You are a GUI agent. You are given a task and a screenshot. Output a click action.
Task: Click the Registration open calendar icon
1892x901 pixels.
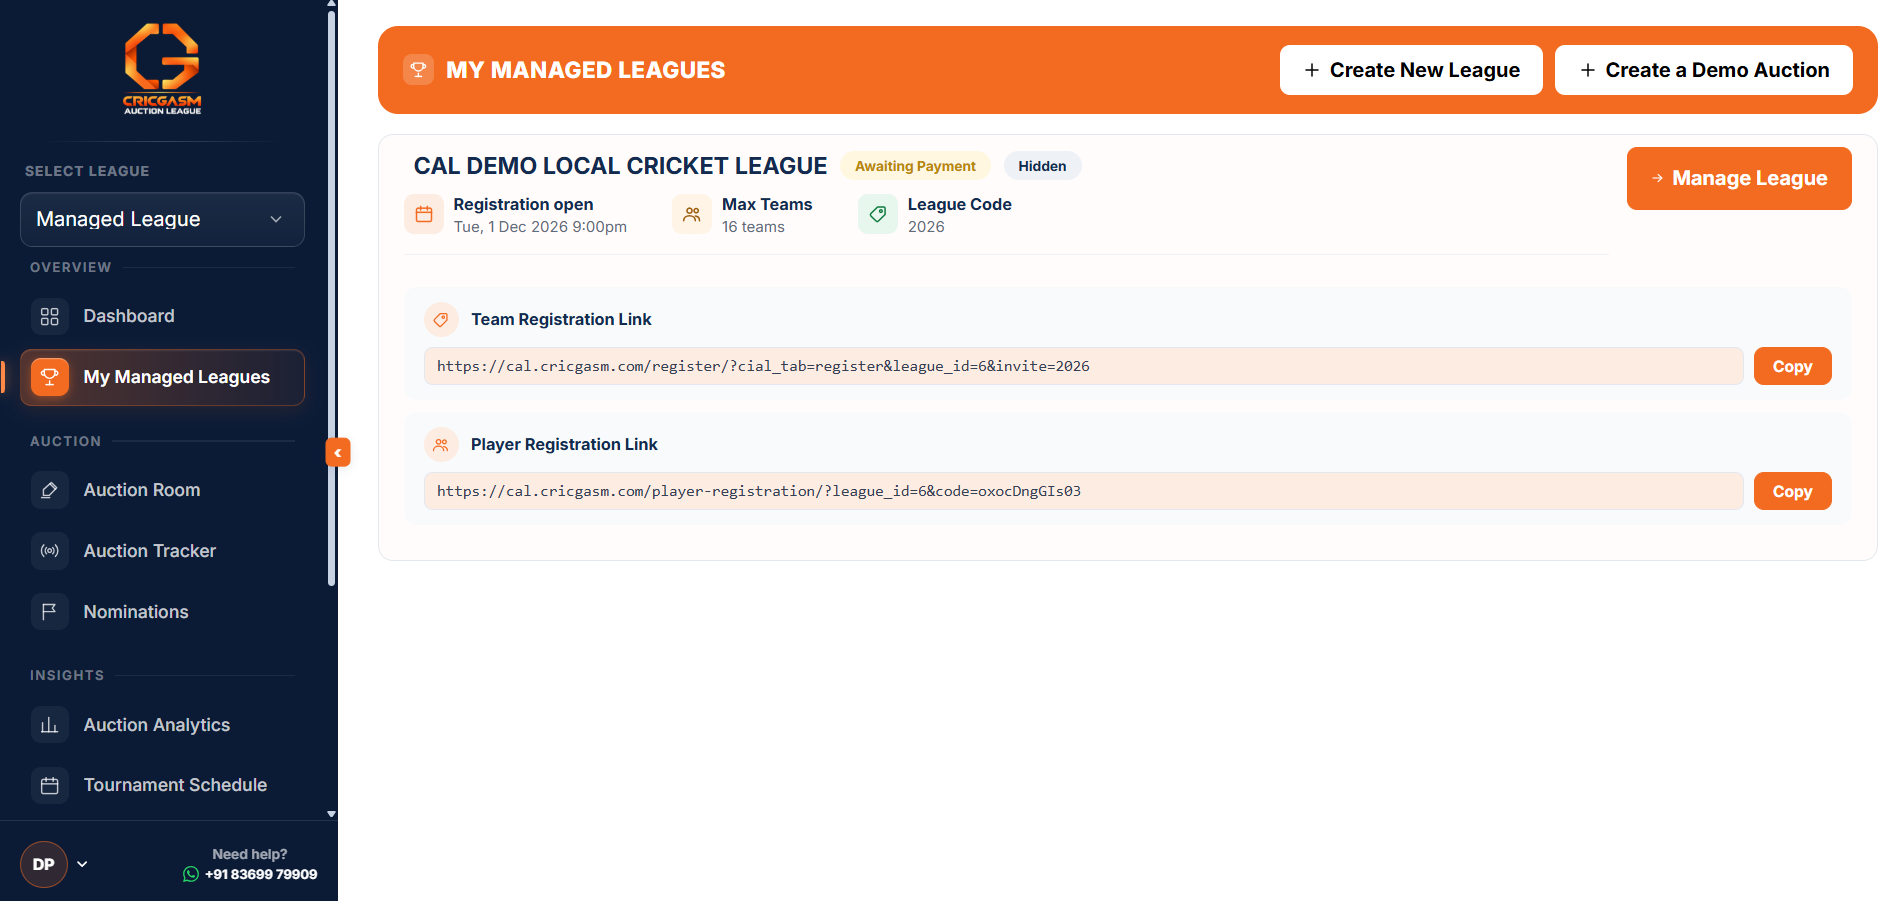click(424, 214)
